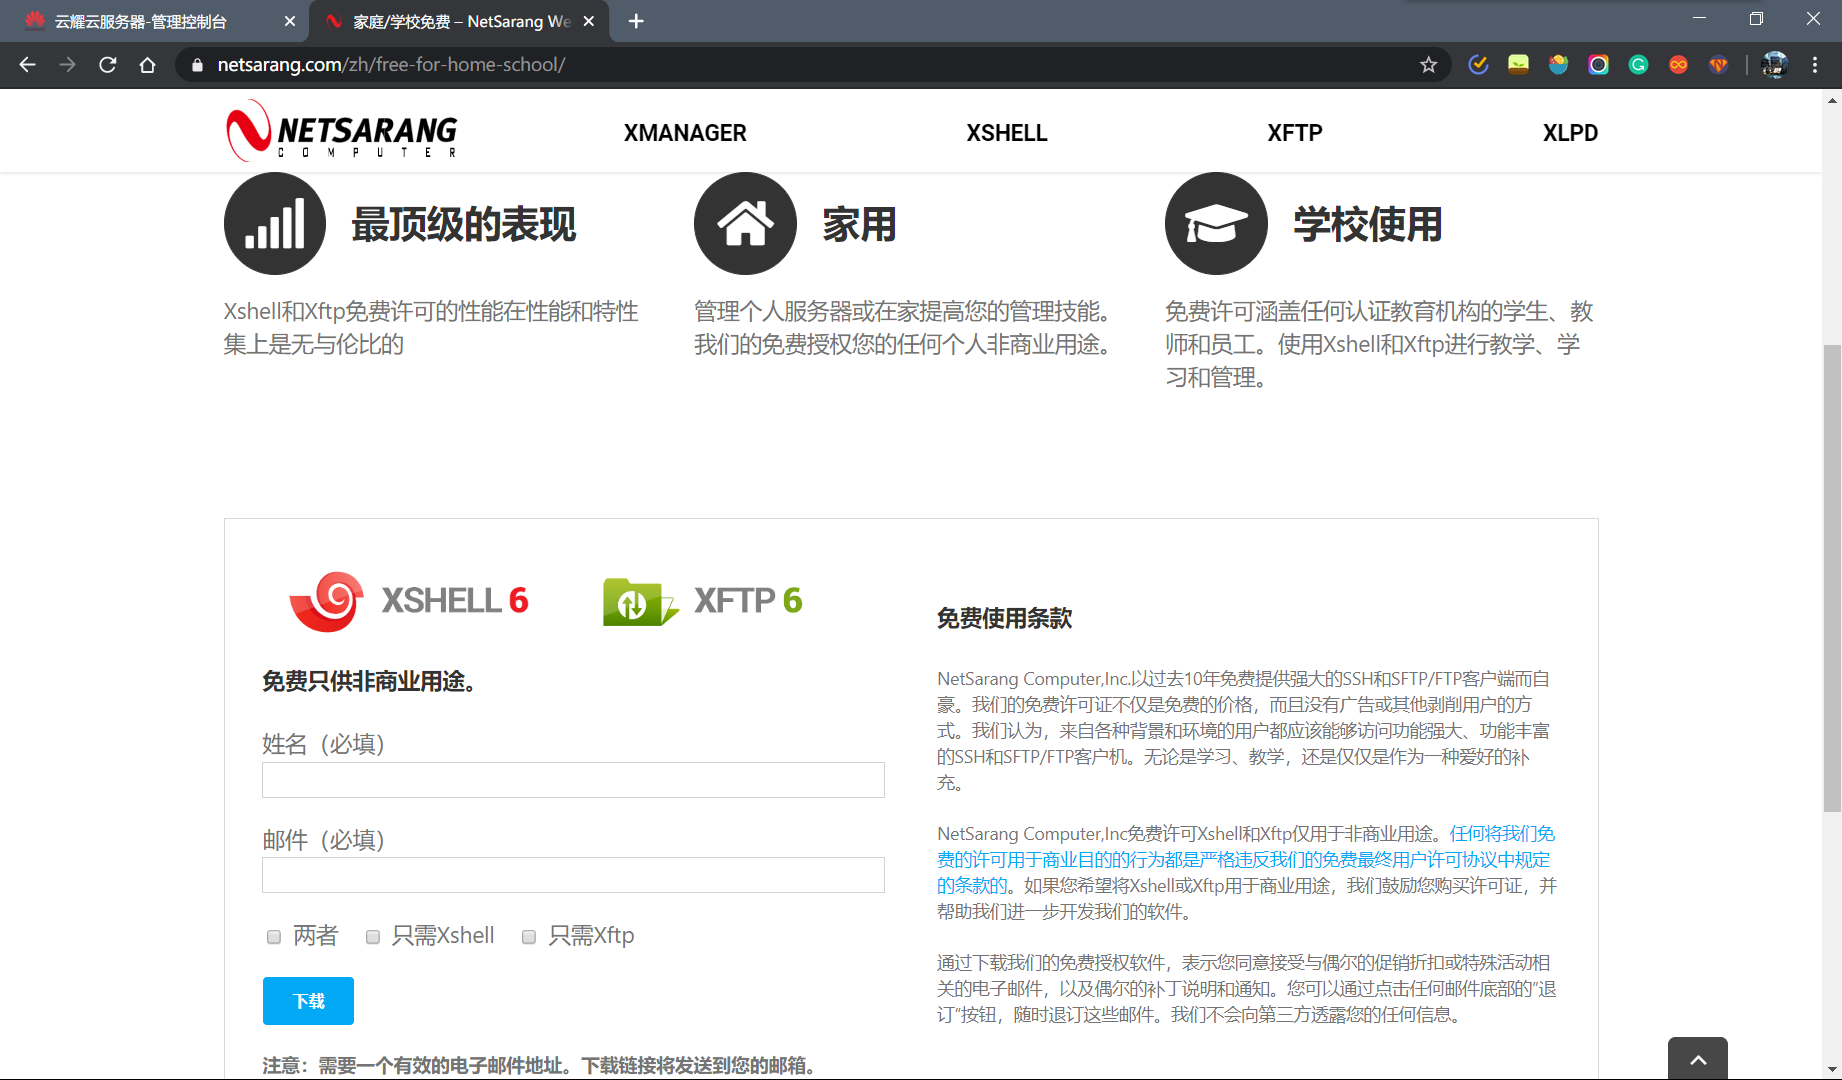The height and width of the screenshot is (1080, 1842).
Task: Click the browser back arrow
Action: pos(27,65)
